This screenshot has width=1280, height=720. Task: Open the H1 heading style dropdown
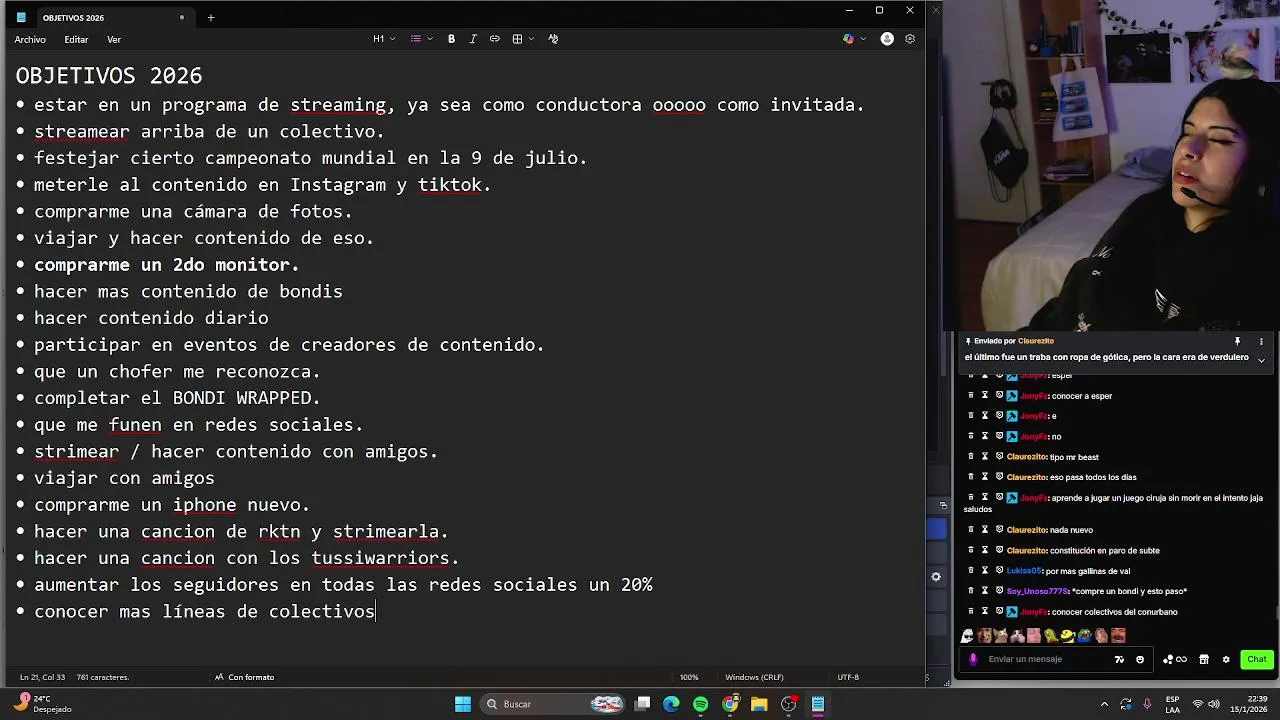[384, 39]
